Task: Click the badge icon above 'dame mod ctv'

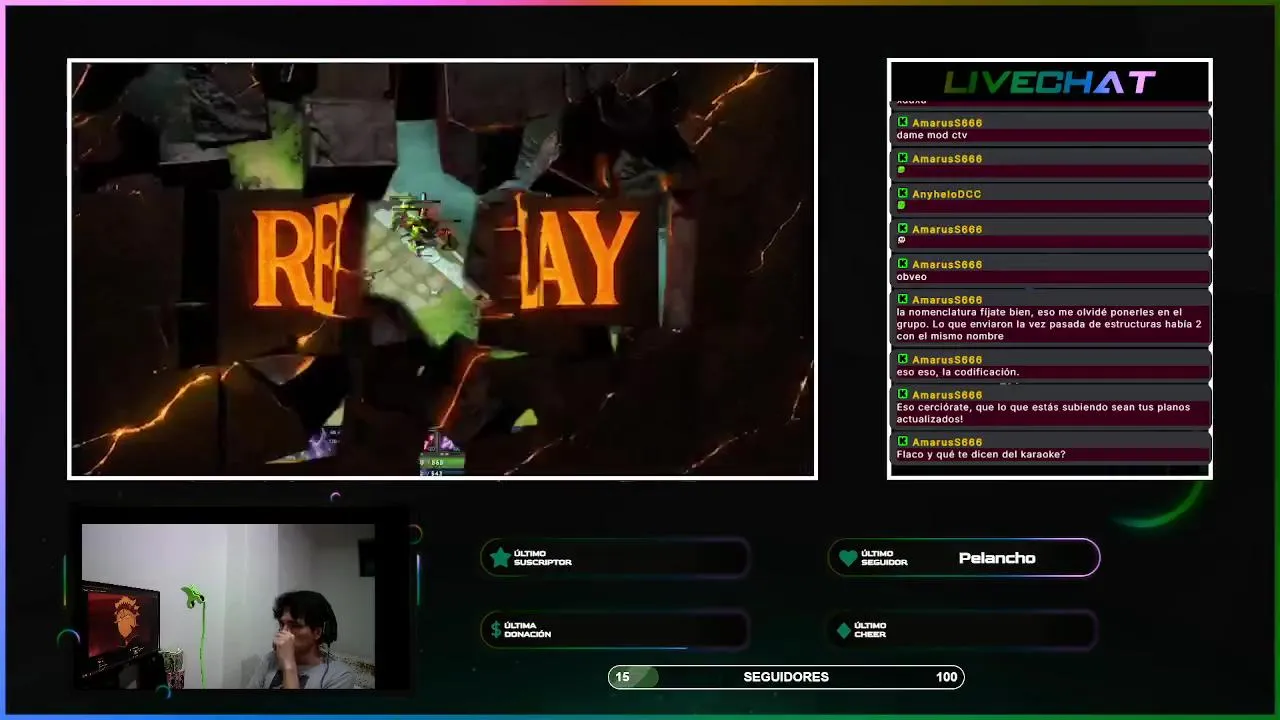Action: (903, 122)
